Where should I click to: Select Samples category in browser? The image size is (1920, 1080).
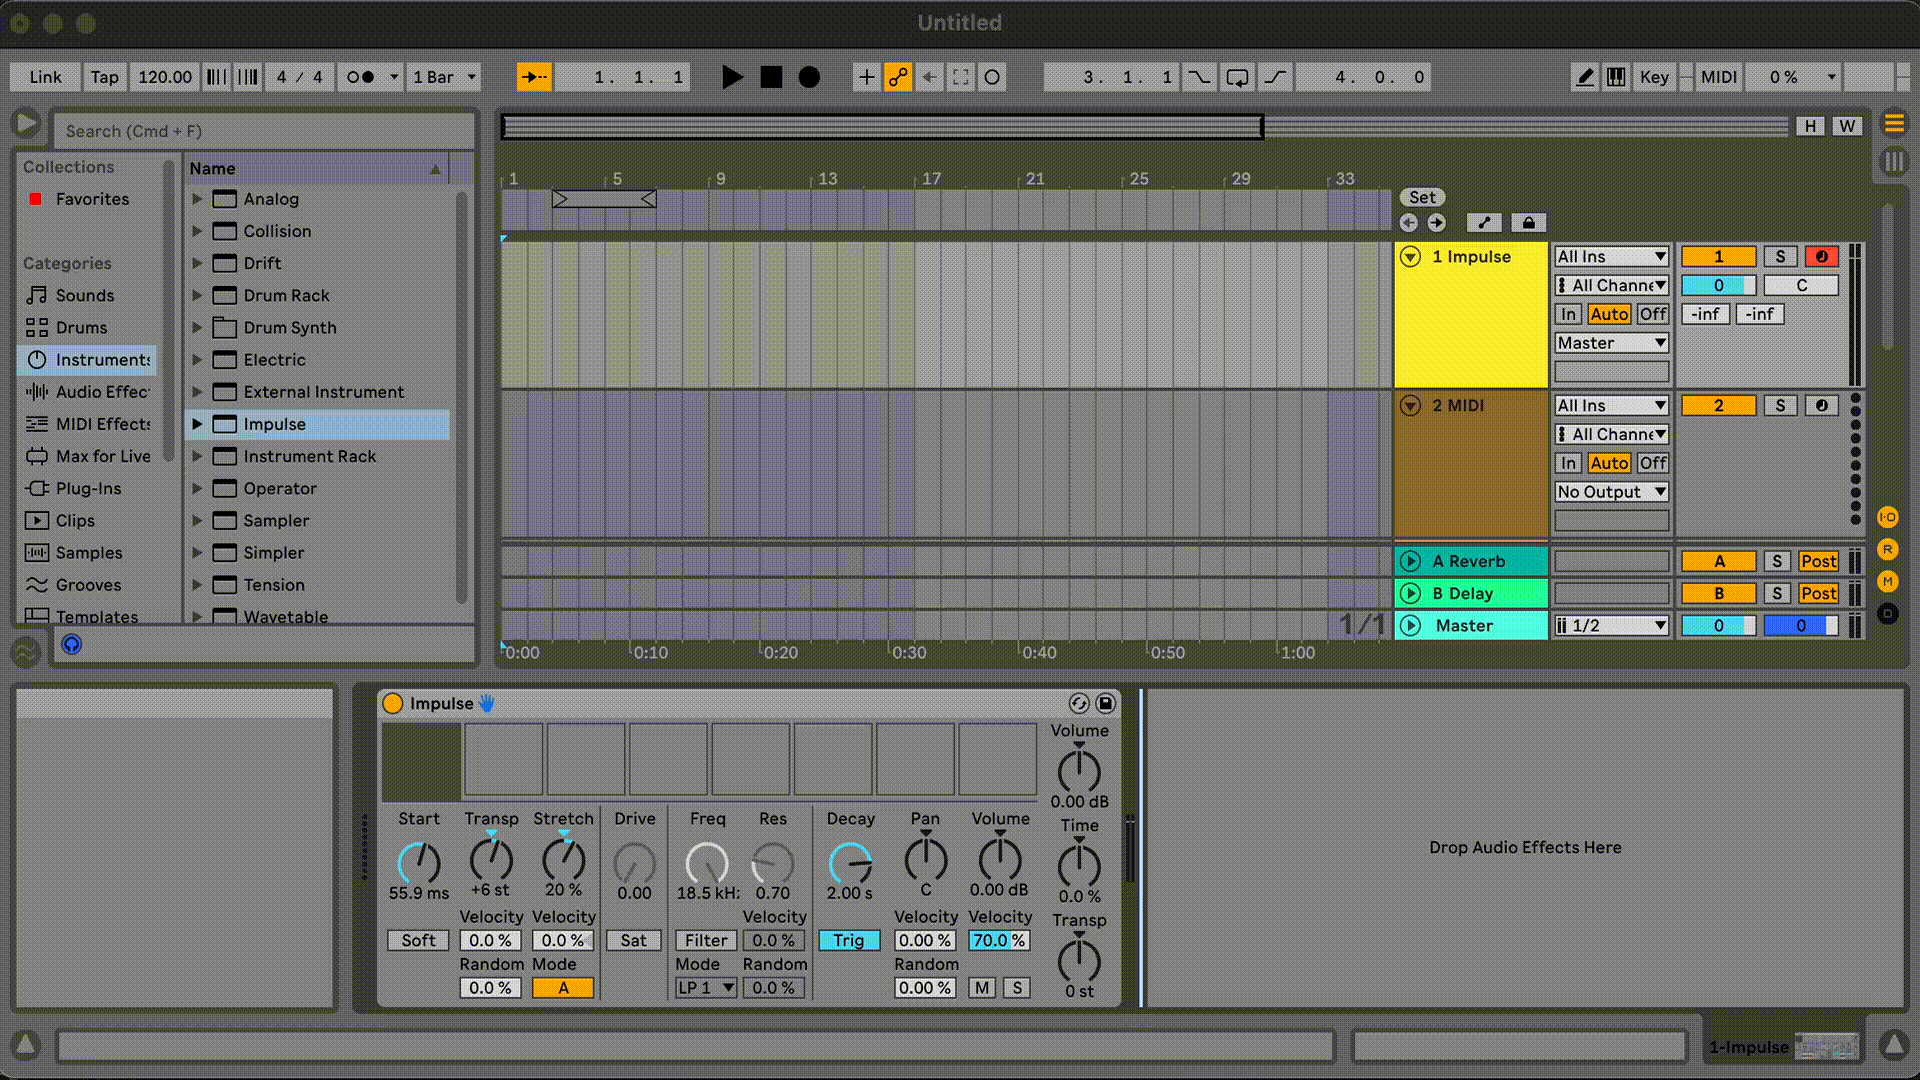[x=88, y=553]
